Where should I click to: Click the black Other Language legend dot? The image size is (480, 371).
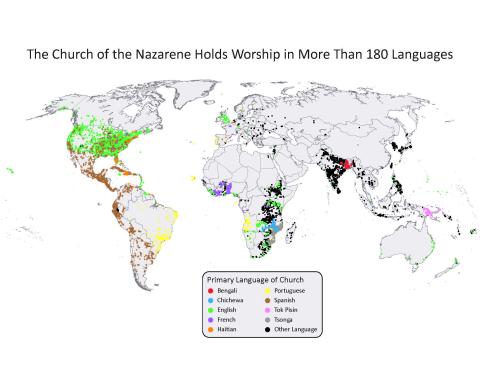pyautogui.click(x=267, y=329)
